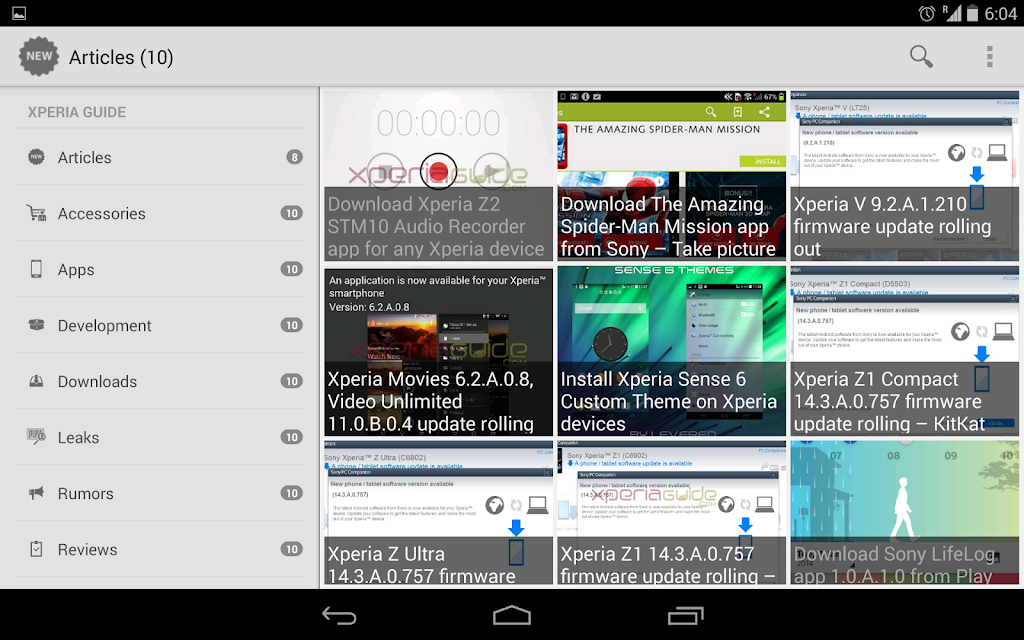Screen dimensions: 1024x640
Task: Click the Development box icon
Action: point(37,325)
